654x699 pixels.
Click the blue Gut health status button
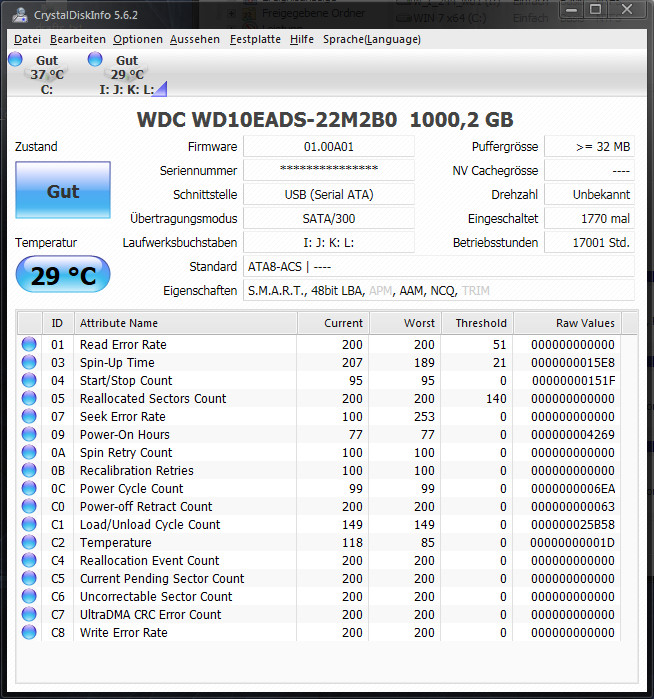pyautogui.click(x=63, y=190)
